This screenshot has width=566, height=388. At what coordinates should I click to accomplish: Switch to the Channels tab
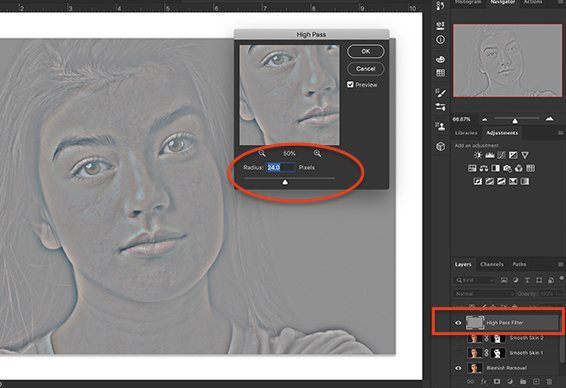[492, 264]
